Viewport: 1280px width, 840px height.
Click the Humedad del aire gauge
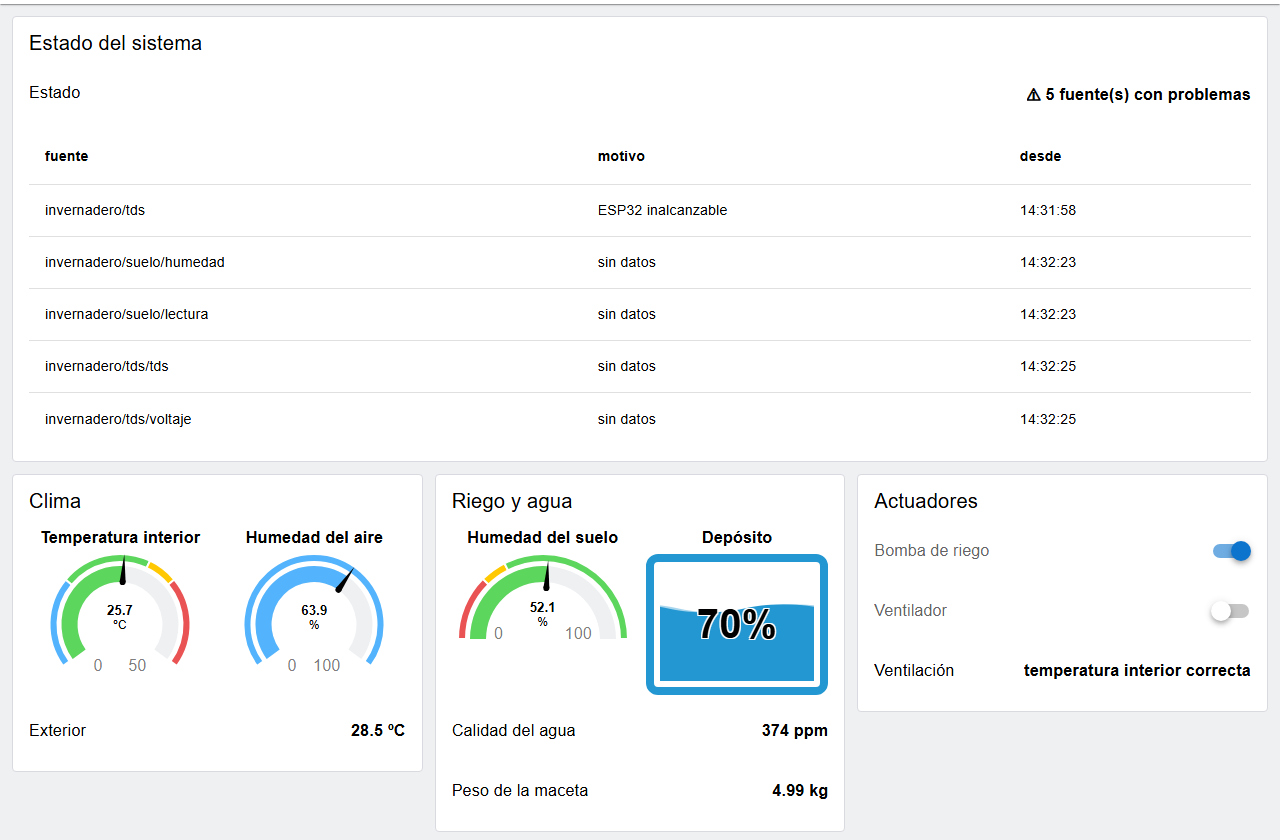pos(314,612)
